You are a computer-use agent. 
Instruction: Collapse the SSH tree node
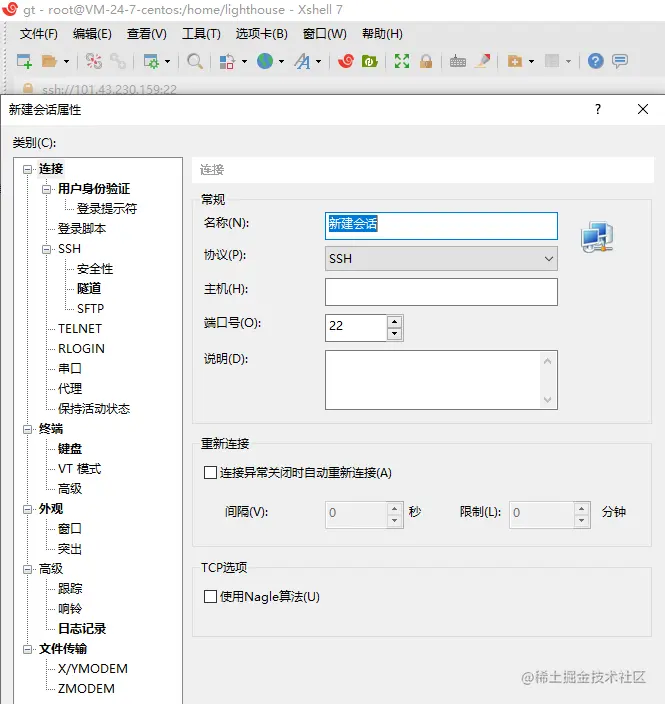coord(46,249)
